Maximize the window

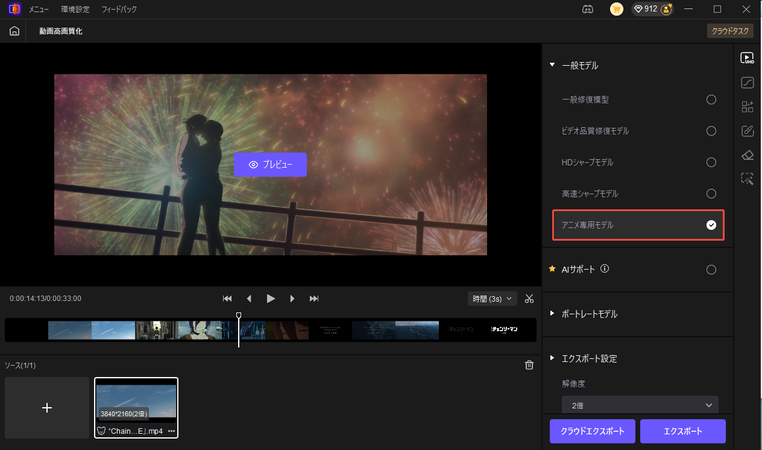[x=717, y=9]
